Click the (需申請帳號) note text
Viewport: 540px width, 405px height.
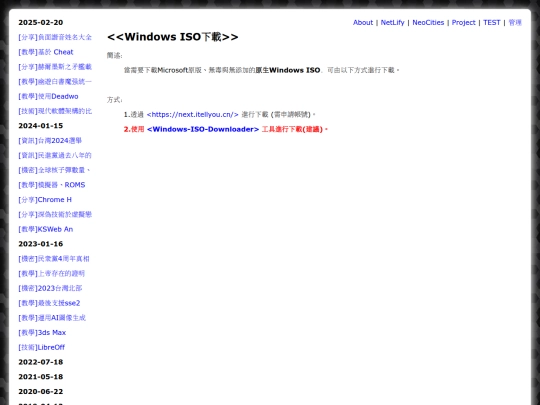pos(290,114)
